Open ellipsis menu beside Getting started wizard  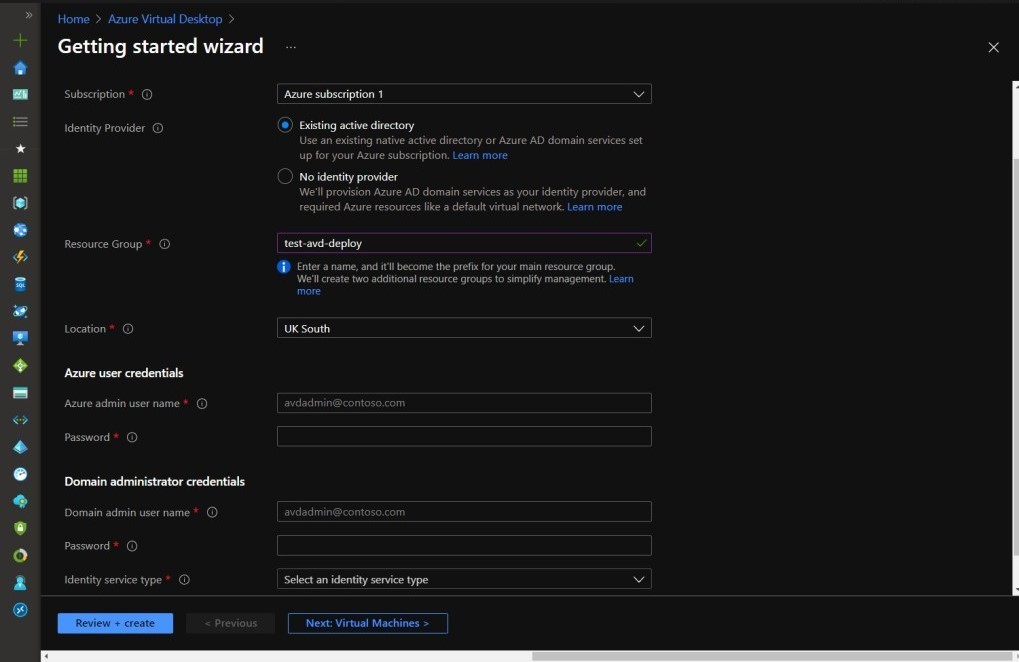coord(290,47)
